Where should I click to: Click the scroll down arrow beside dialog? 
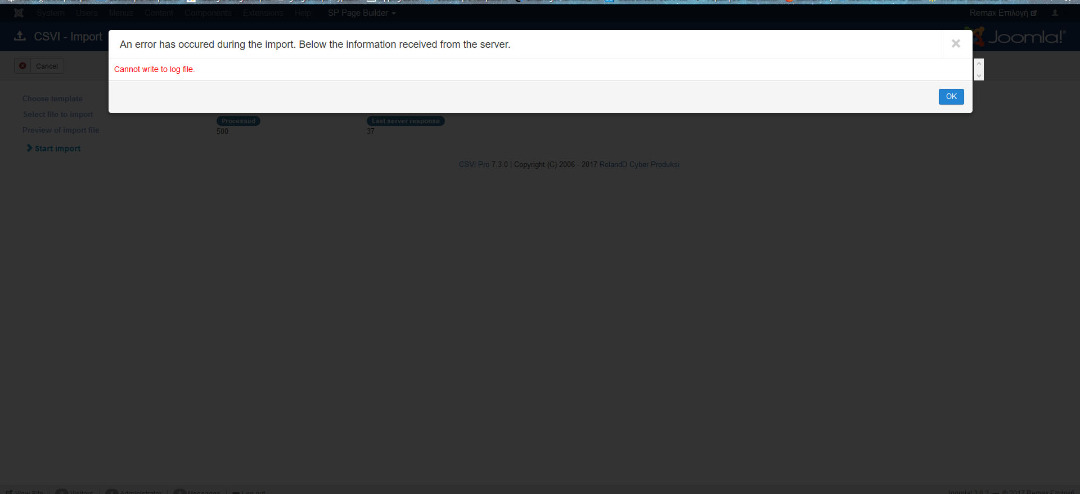tap(979, 76)
